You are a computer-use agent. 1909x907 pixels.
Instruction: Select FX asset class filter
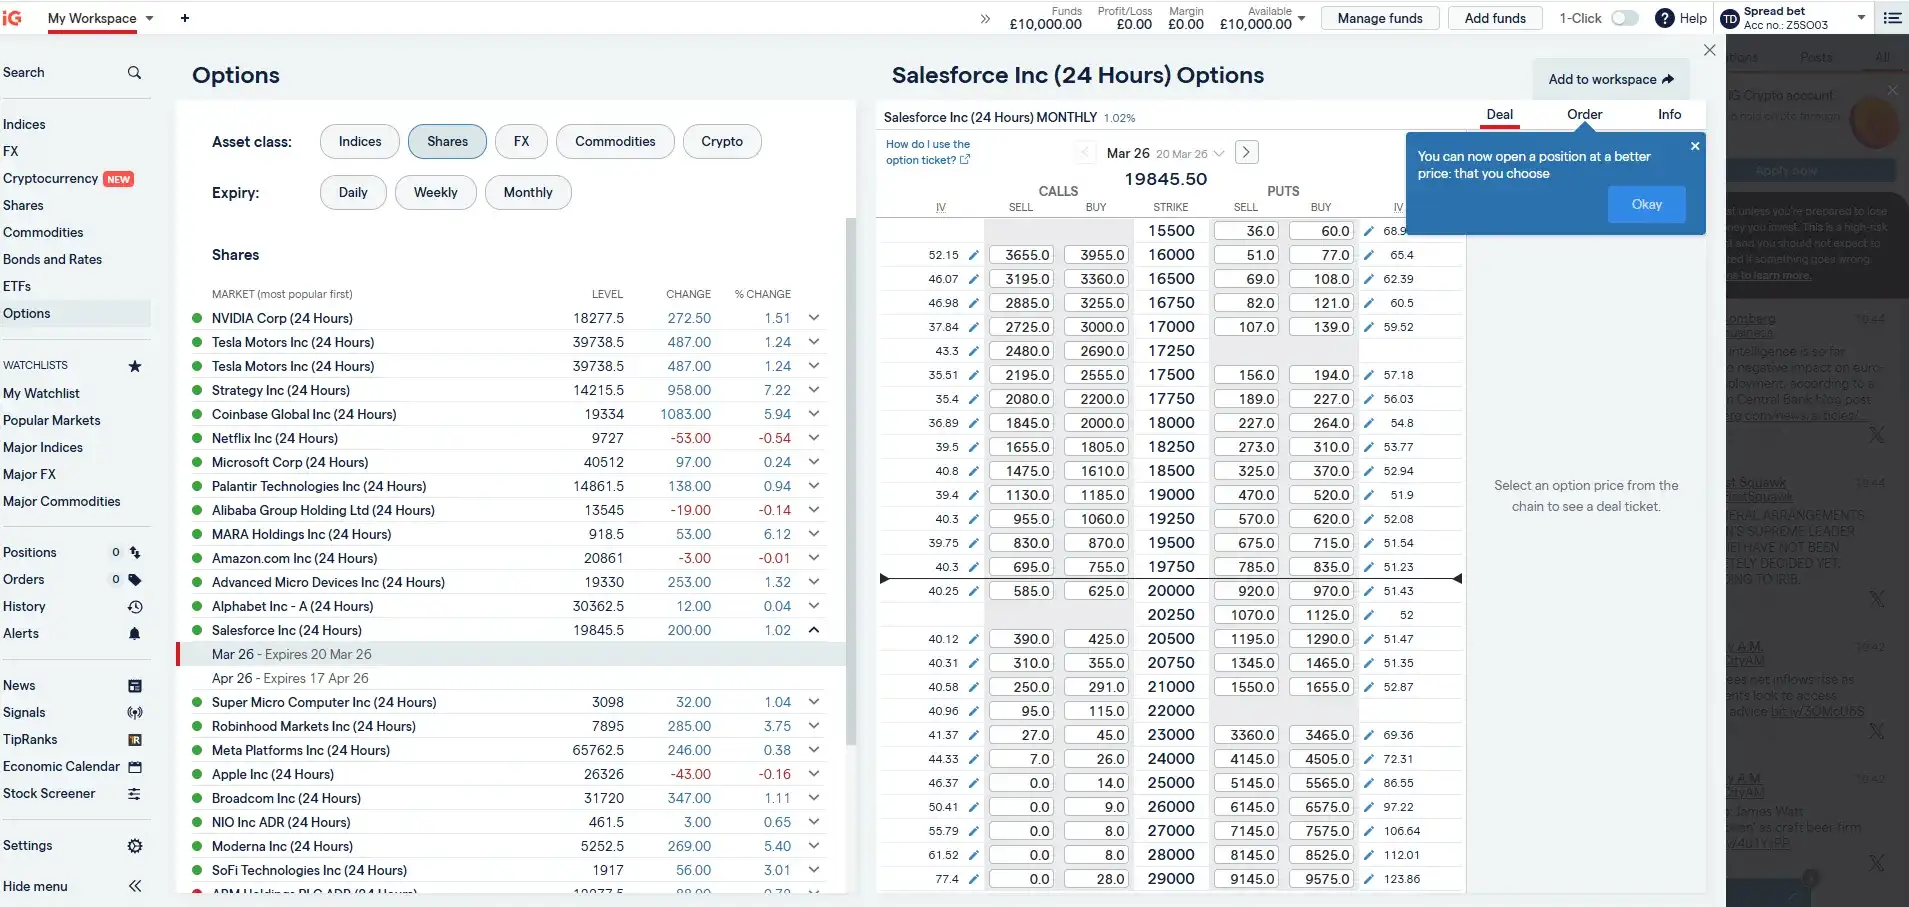click(x=521, y=142)
